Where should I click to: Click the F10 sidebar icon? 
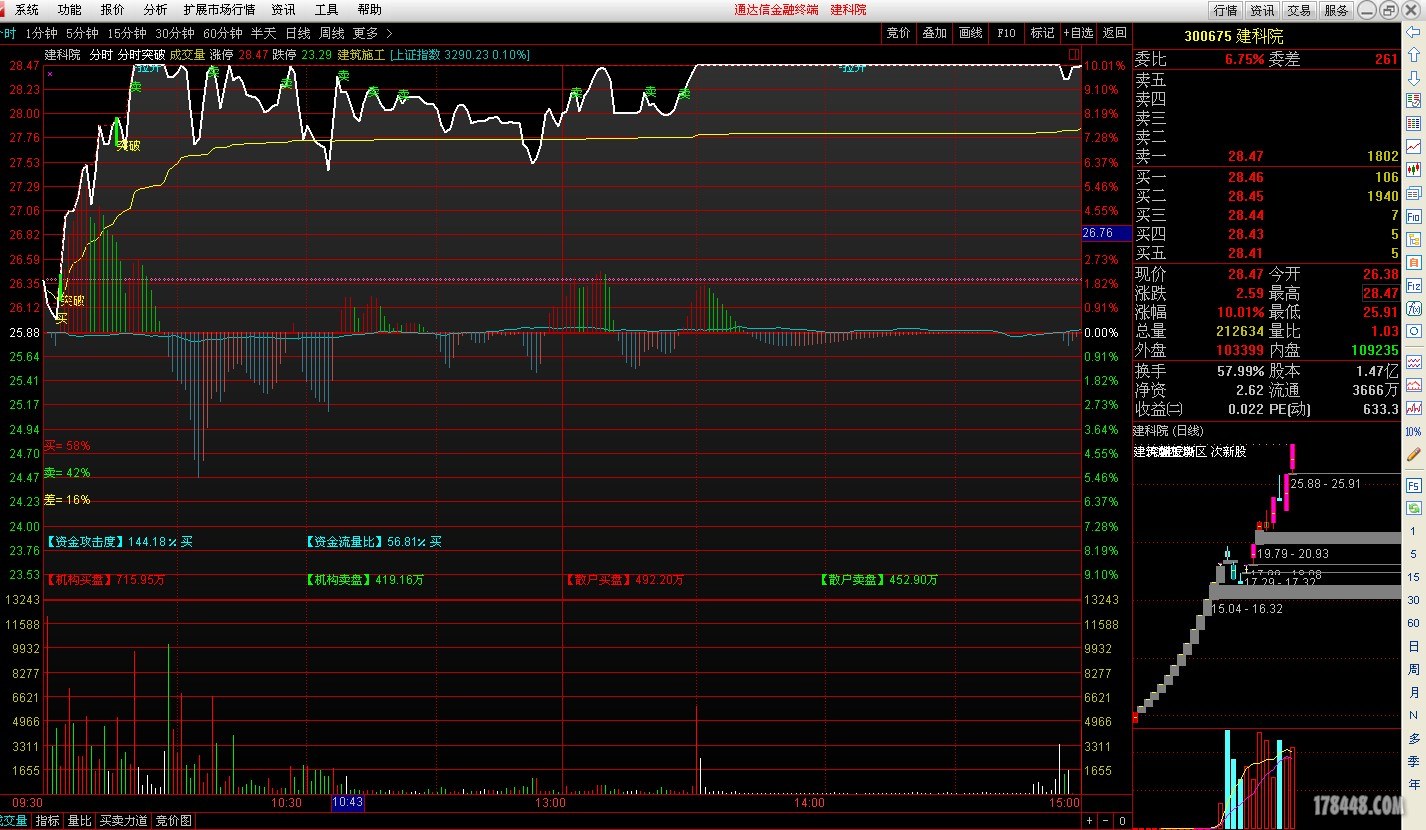pos(1414,216)
